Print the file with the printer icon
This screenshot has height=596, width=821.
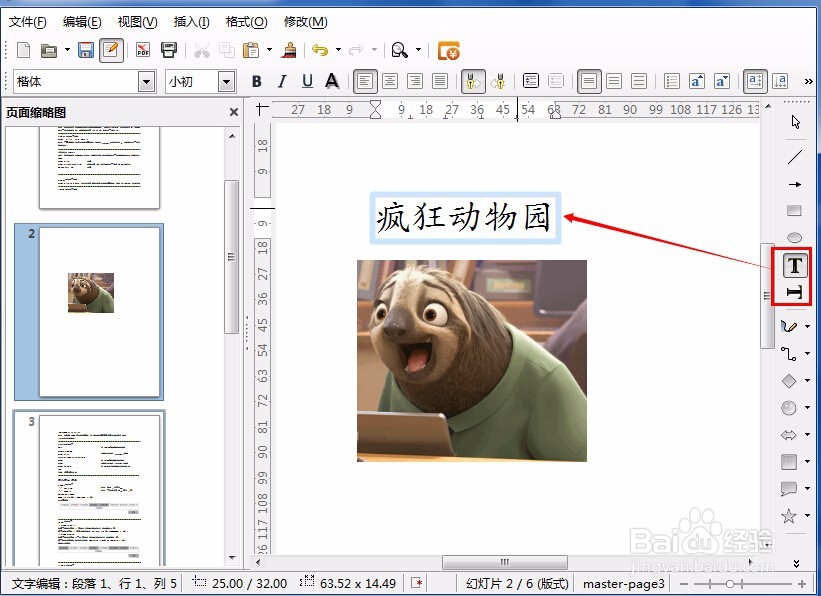(x=169, y=51)
